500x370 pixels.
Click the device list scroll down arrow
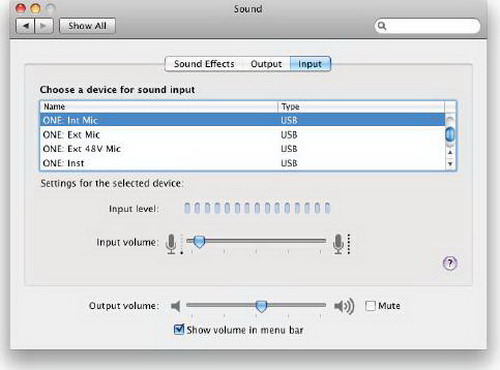tap(450, 164)
